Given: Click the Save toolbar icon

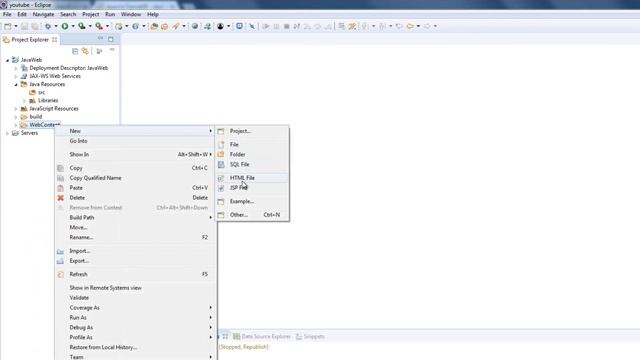Looking at the screenshot, I should coord(24,26).
